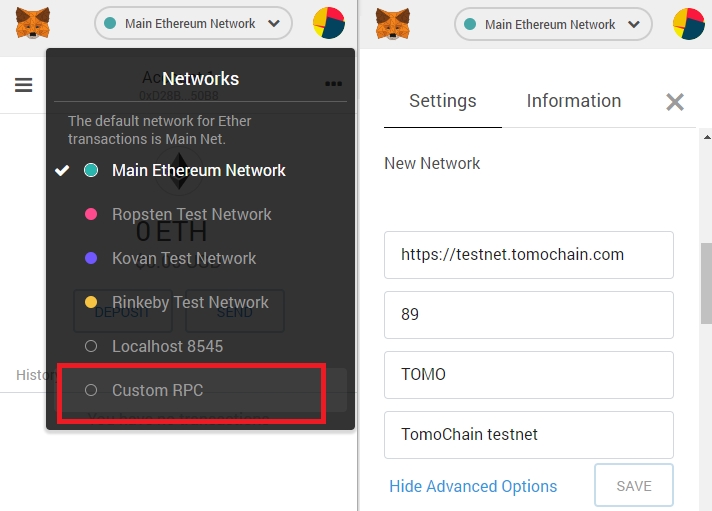Open the account avatar in right panel
Screen dimensions: 712x511
pyautogui.click(x=689, y=24)
